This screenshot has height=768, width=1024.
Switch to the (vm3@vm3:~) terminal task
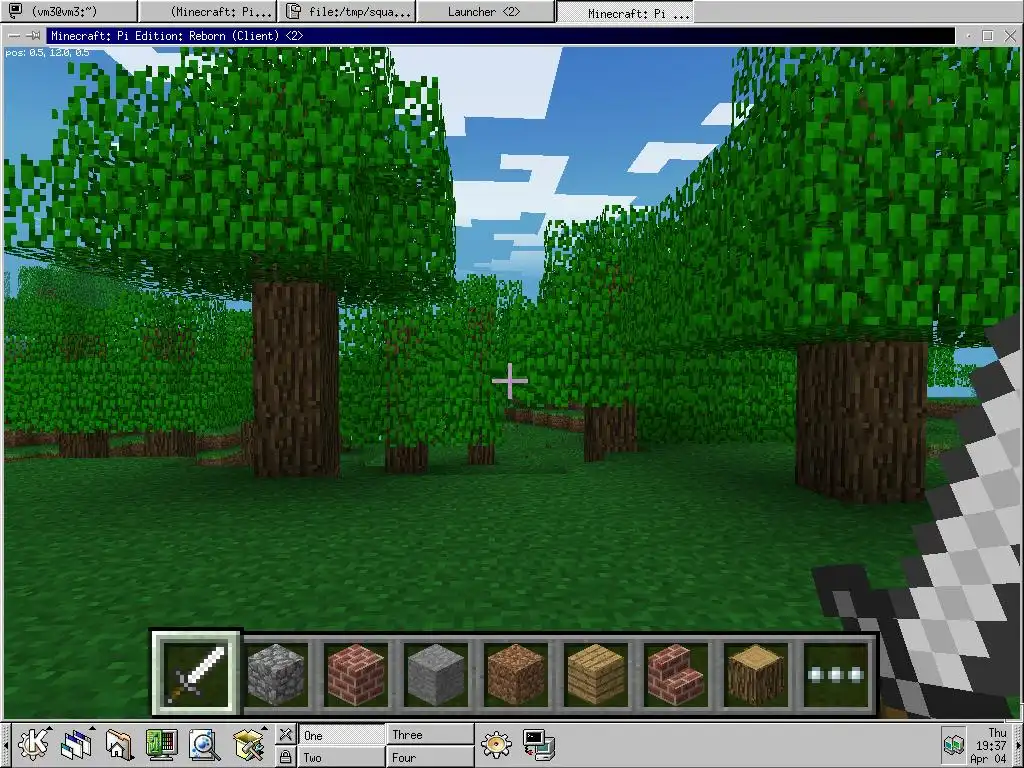(x=69, y=12)
